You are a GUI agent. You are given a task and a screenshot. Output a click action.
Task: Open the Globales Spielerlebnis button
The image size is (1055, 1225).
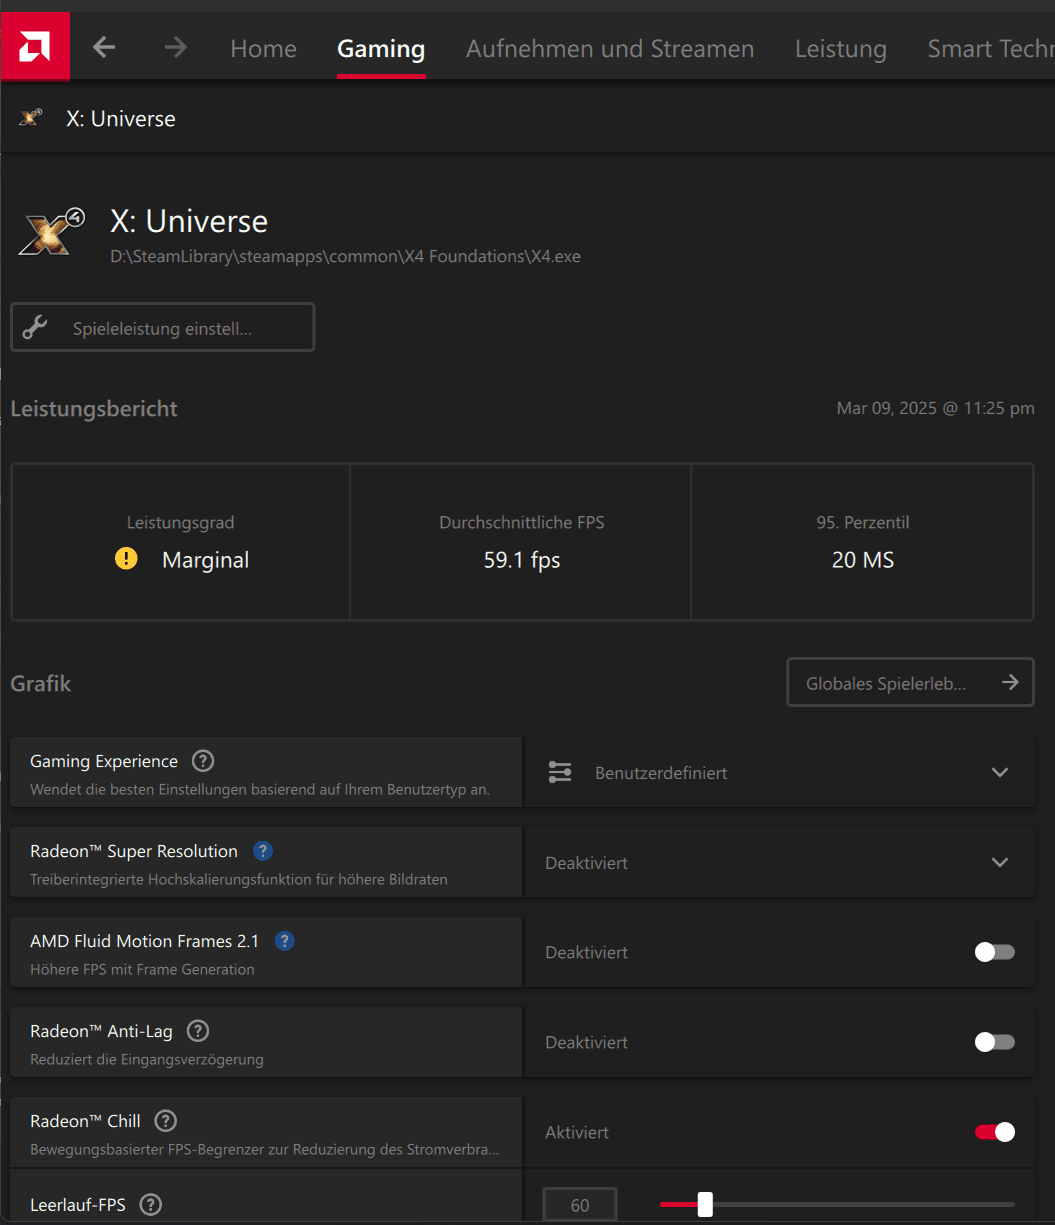[x=910, y=683]
